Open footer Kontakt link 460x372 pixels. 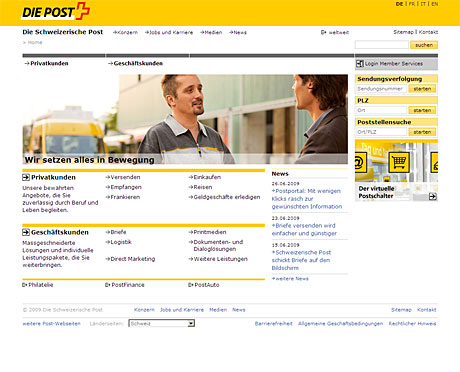427,310
